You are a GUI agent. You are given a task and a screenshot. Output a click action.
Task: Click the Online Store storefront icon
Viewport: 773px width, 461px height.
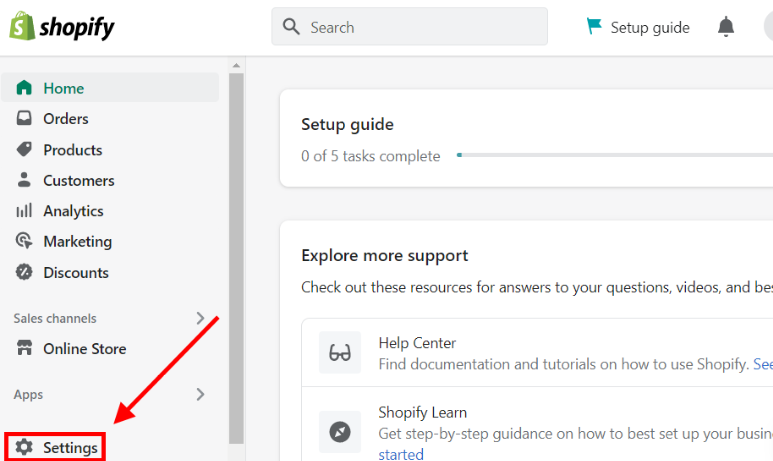(x=24, y=348)
